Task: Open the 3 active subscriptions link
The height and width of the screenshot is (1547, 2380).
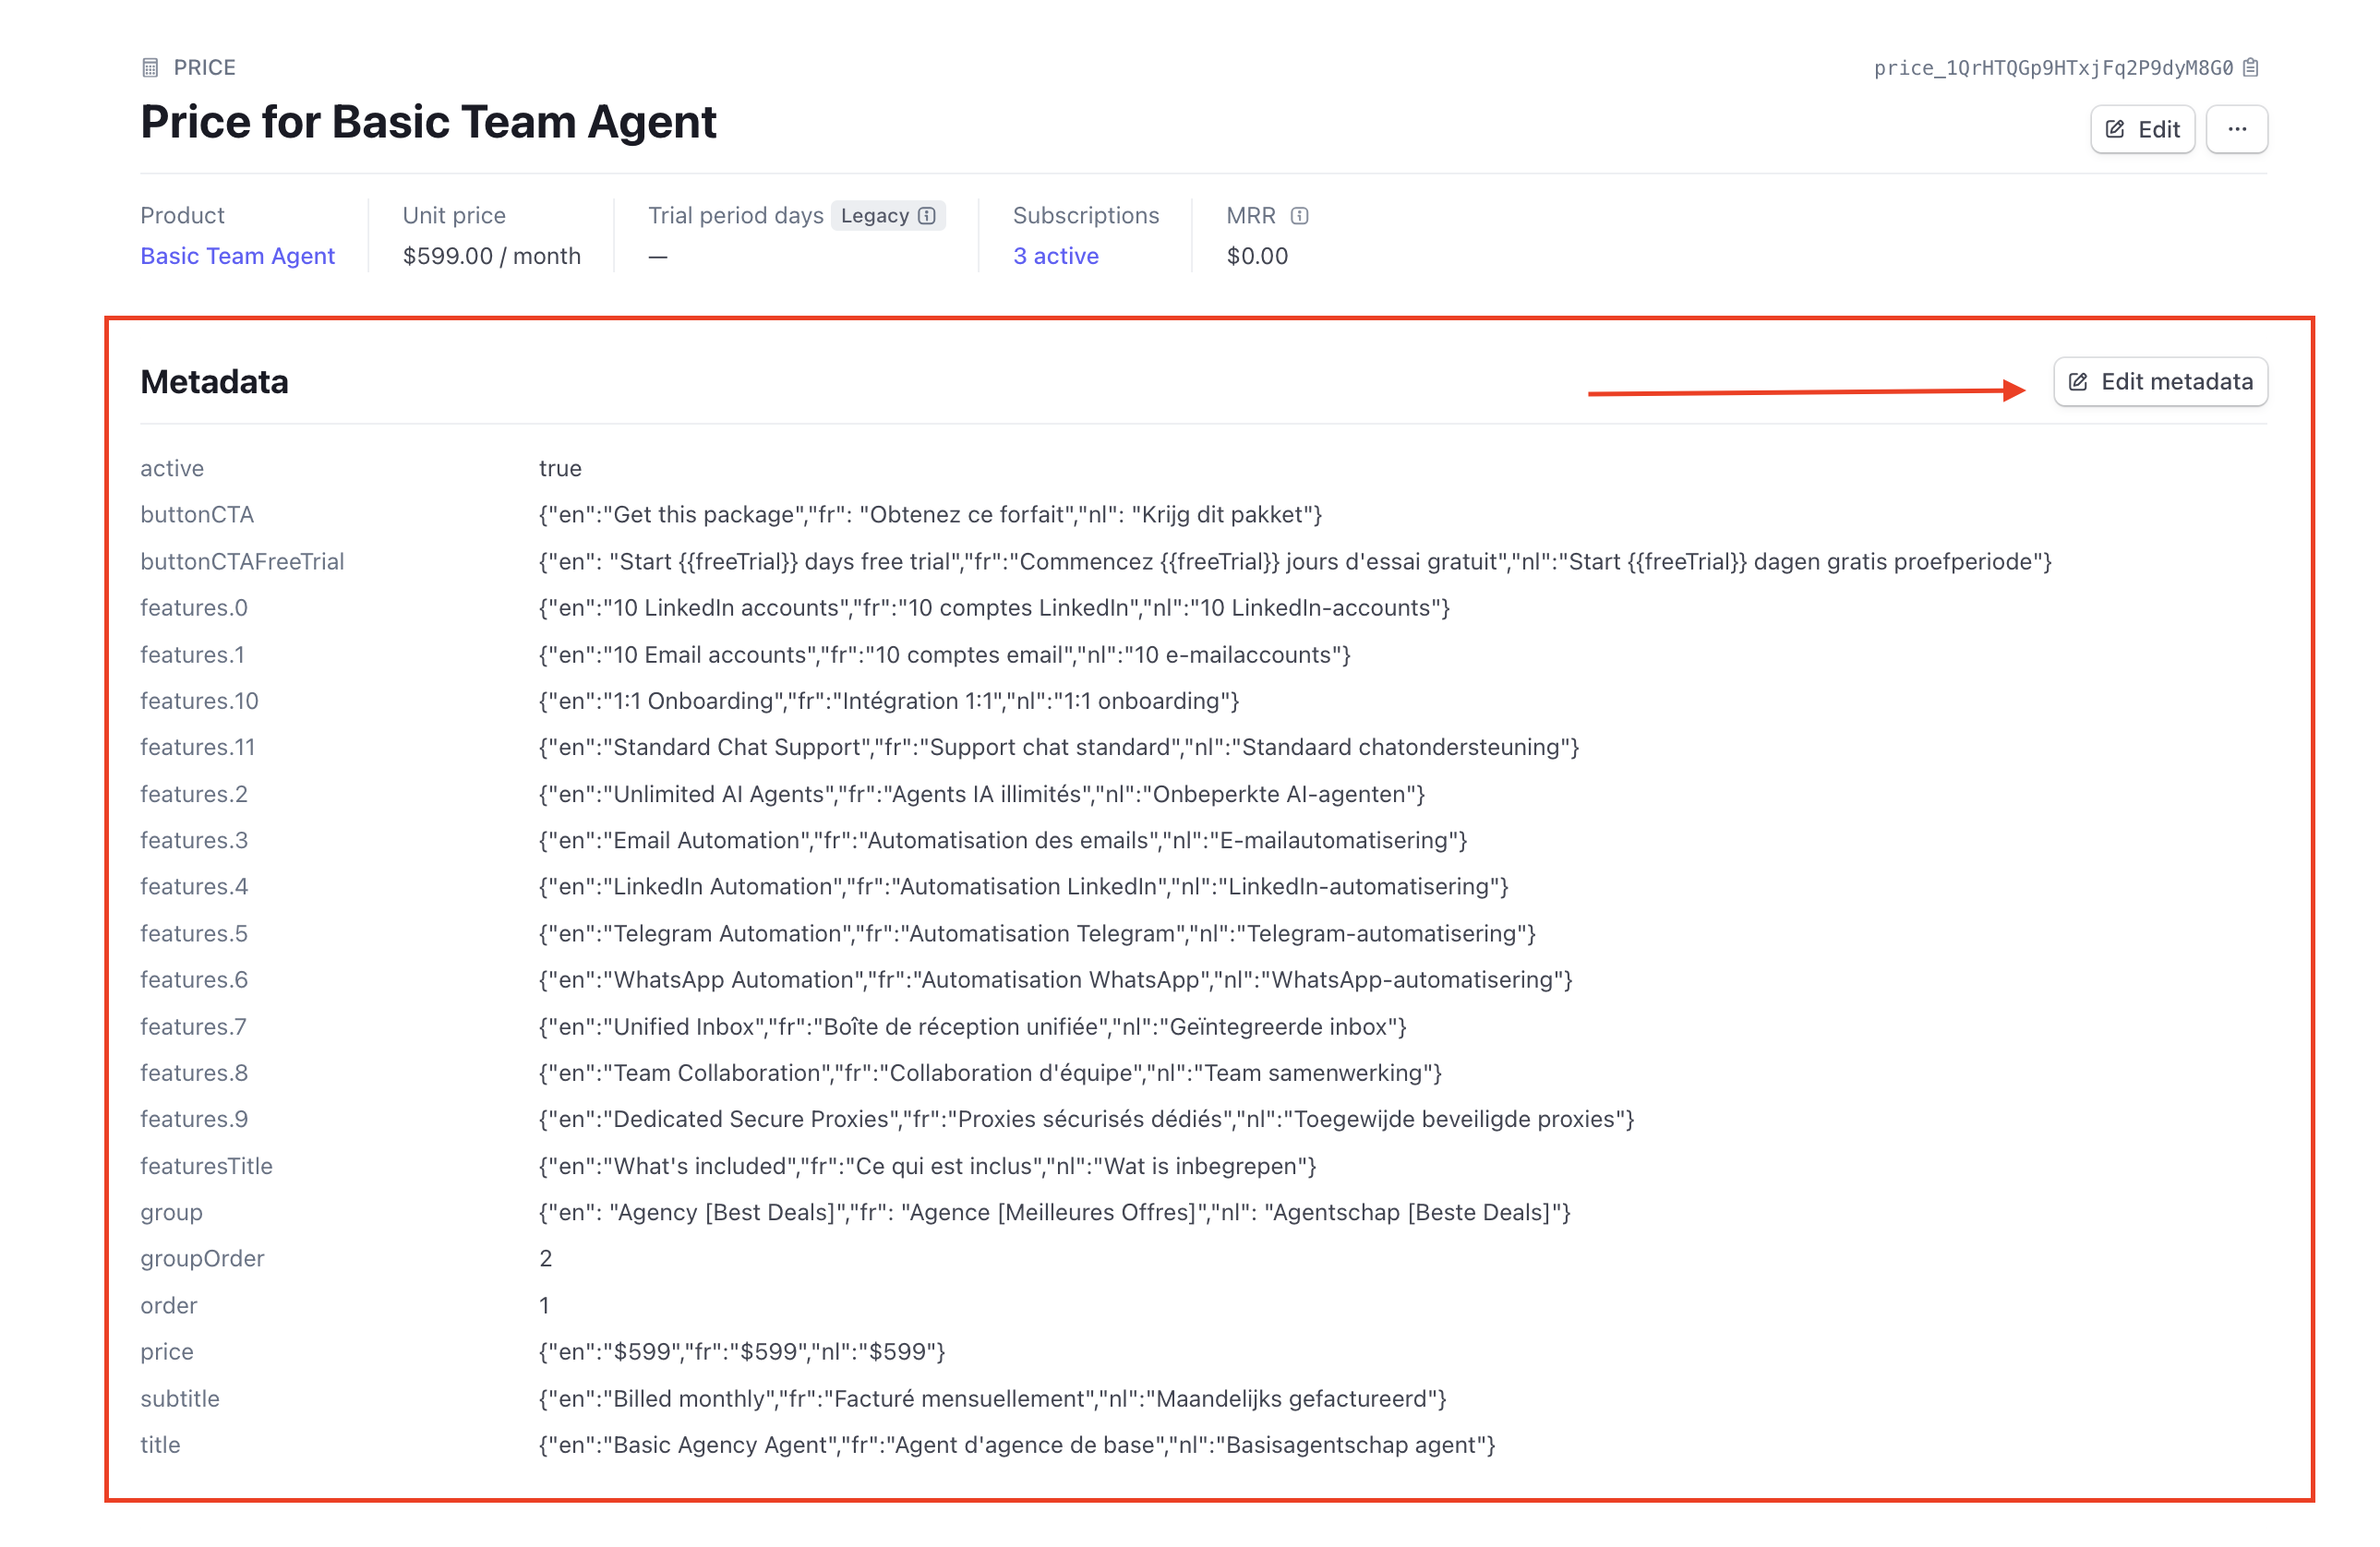Action: click(x=1055, y=256)
